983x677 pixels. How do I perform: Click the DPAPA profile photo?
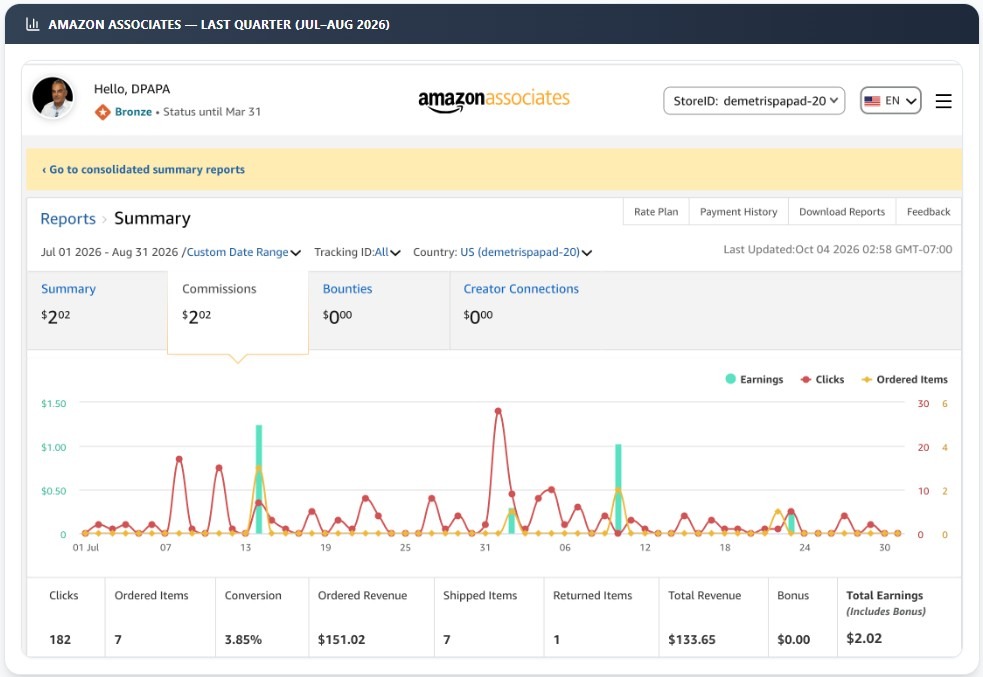pyautogui.click(x=53, y=98)
